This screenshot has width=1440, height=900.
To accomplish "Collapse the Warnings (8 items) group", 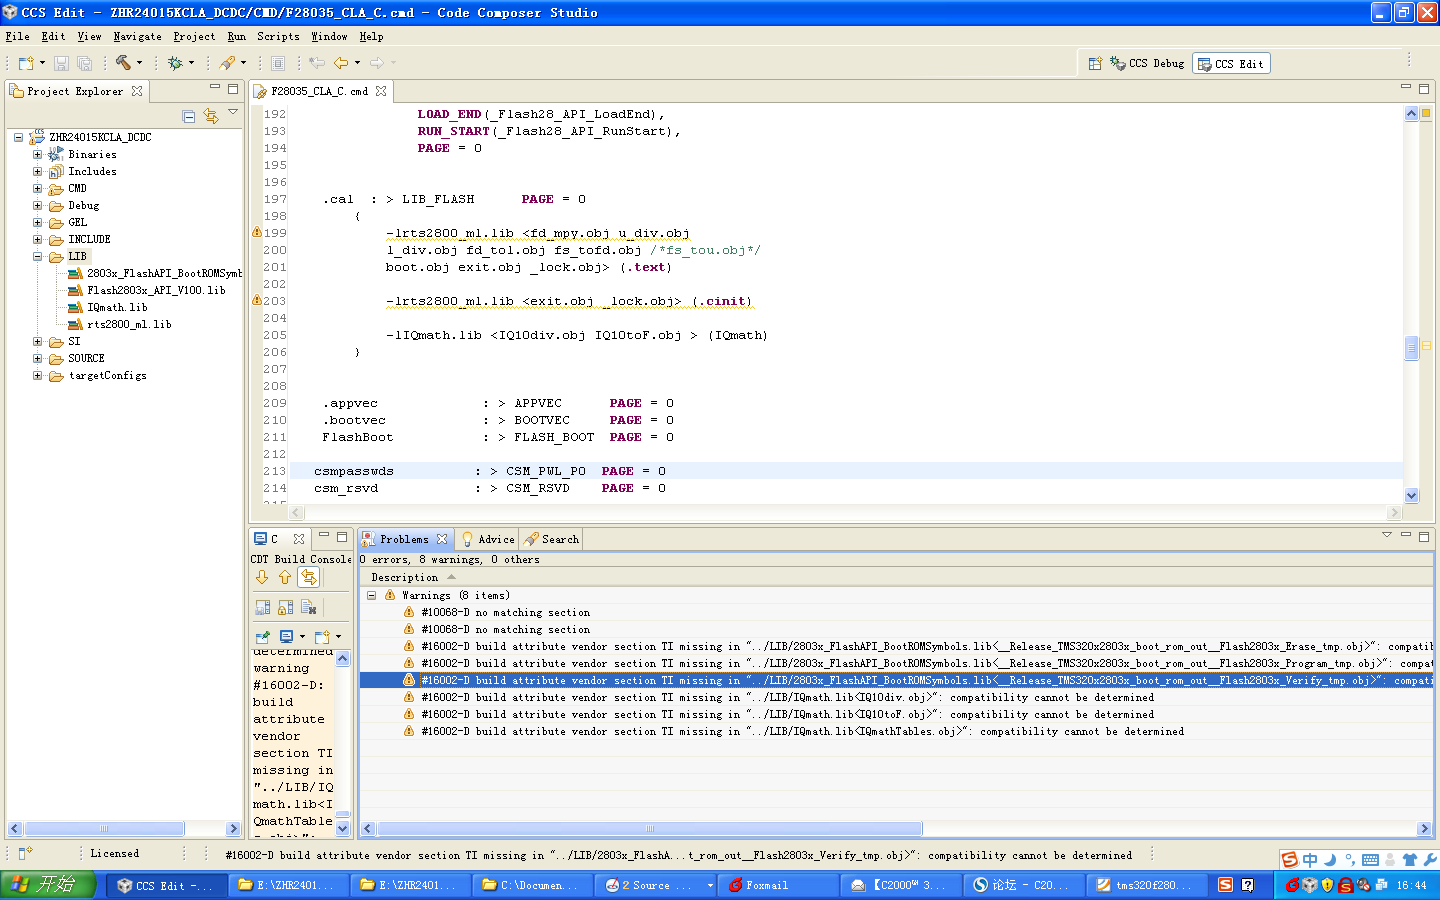I will click(x=371, y=595).
